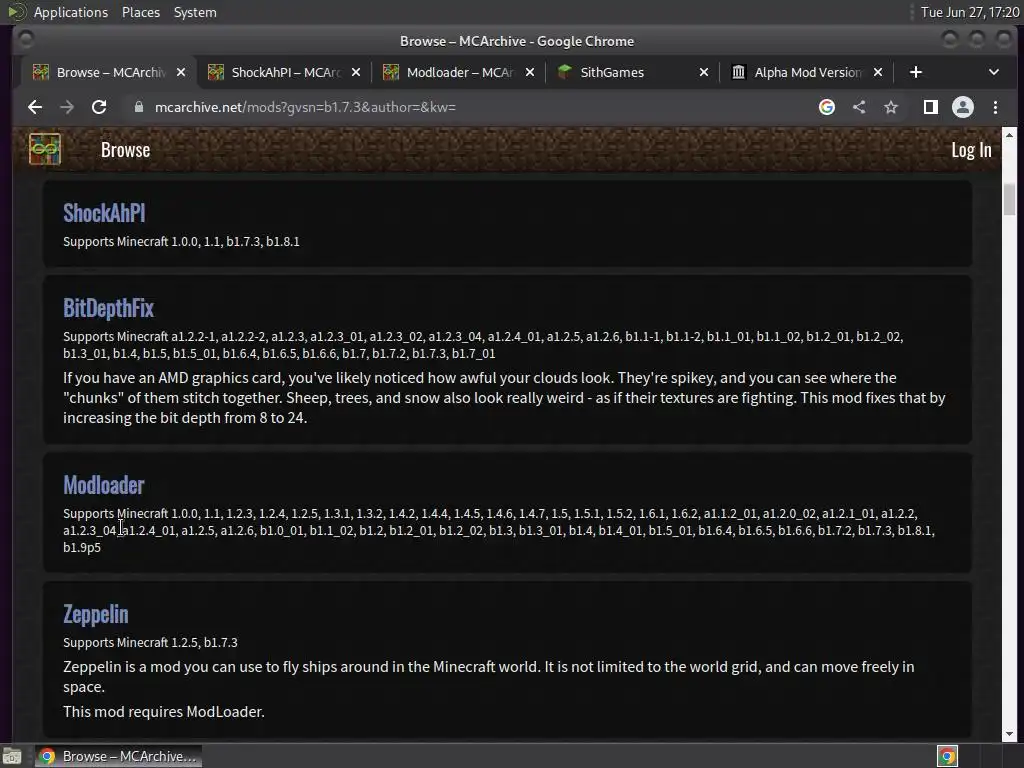Click the Browse – MCArchive taskbar button
The width and height of the screenshot is (1024, 768).
pyautogui.click(x=119, y=756)
